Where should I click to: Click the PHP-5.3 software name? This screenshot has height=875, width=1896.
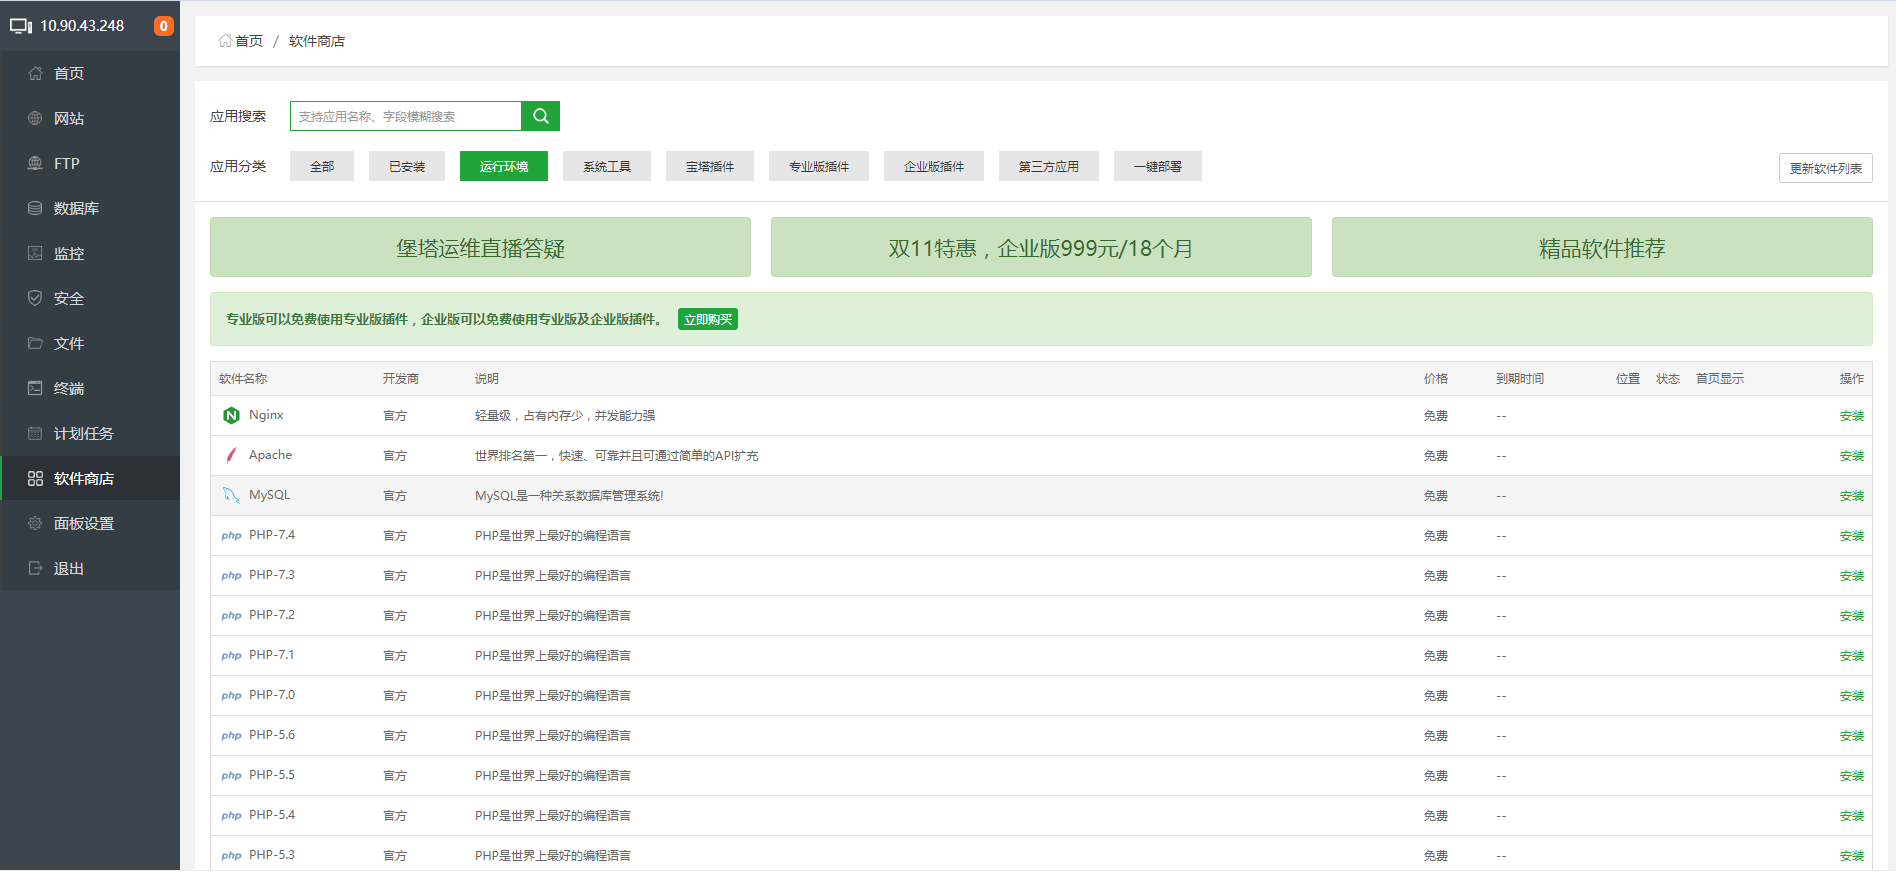pyautogui.click(x=272, y=855)
